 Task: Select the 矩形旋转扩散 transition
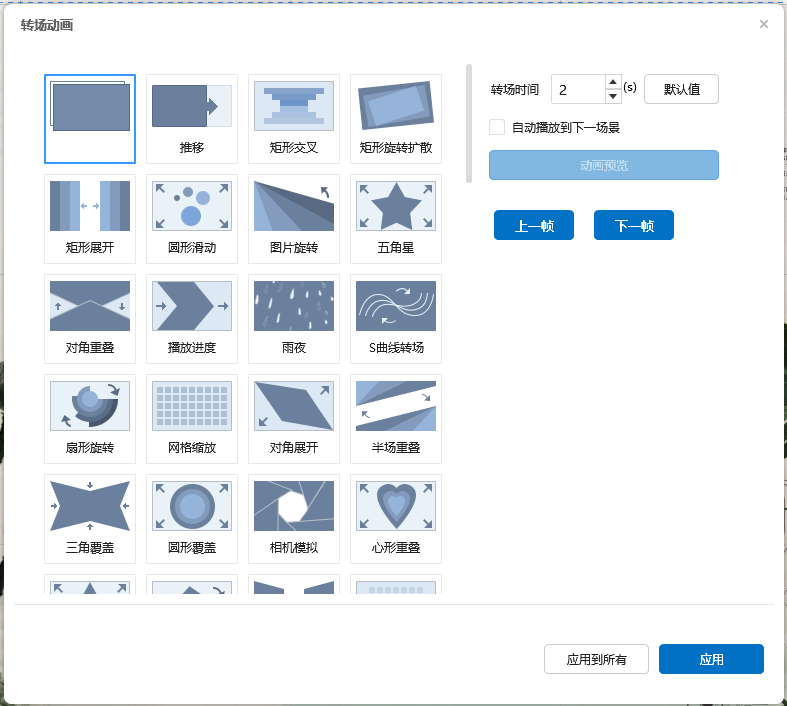396,119
